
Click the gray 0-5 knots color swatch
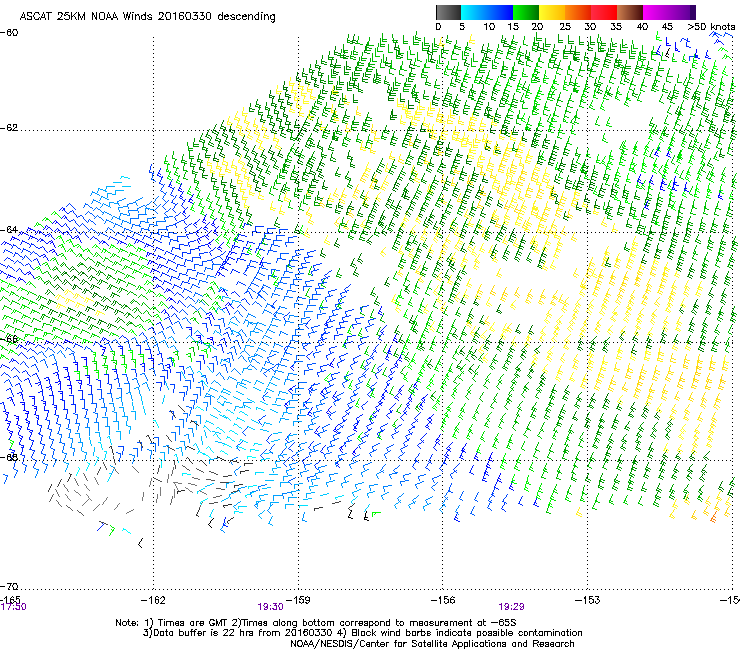pos(448,12)
